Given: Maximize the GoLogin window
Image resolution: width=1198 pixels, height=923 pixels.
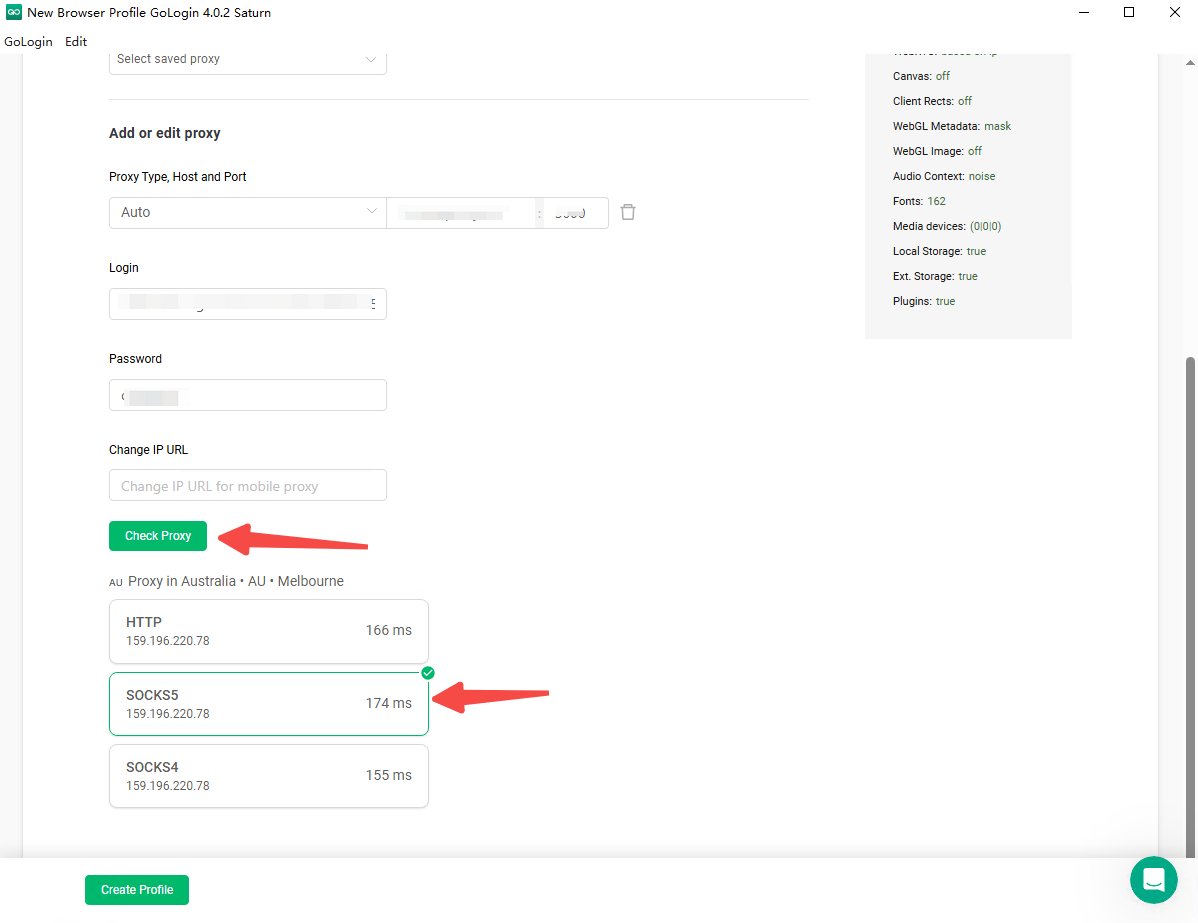Looking at the screenshot, I should (1129, 13).
